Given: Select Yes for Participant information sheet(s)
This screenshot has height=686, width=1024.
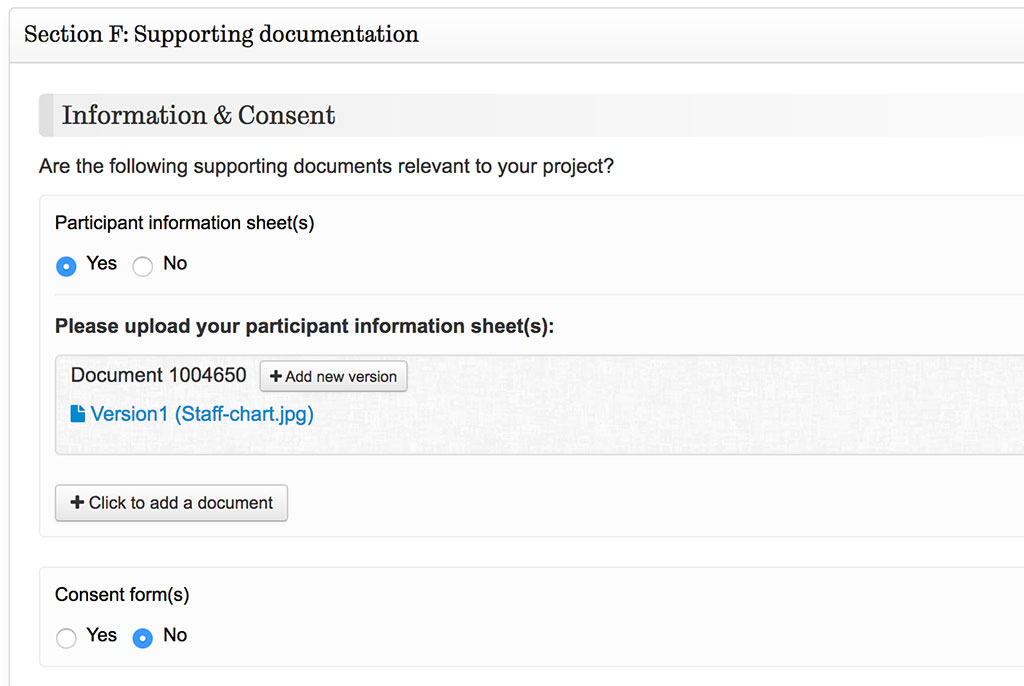Looking at the screenshot, I should coord(66,266).
